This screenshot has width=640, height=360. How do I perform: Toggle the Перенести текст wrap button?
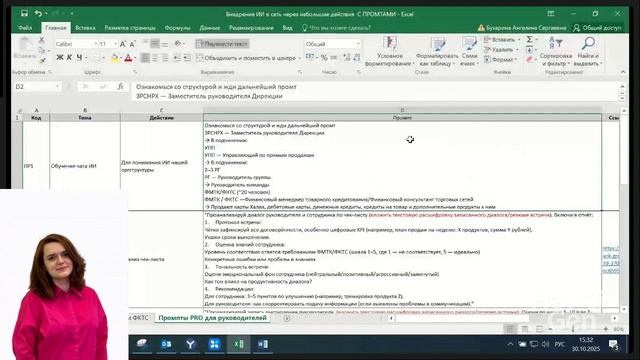click(x=222, y=44)
